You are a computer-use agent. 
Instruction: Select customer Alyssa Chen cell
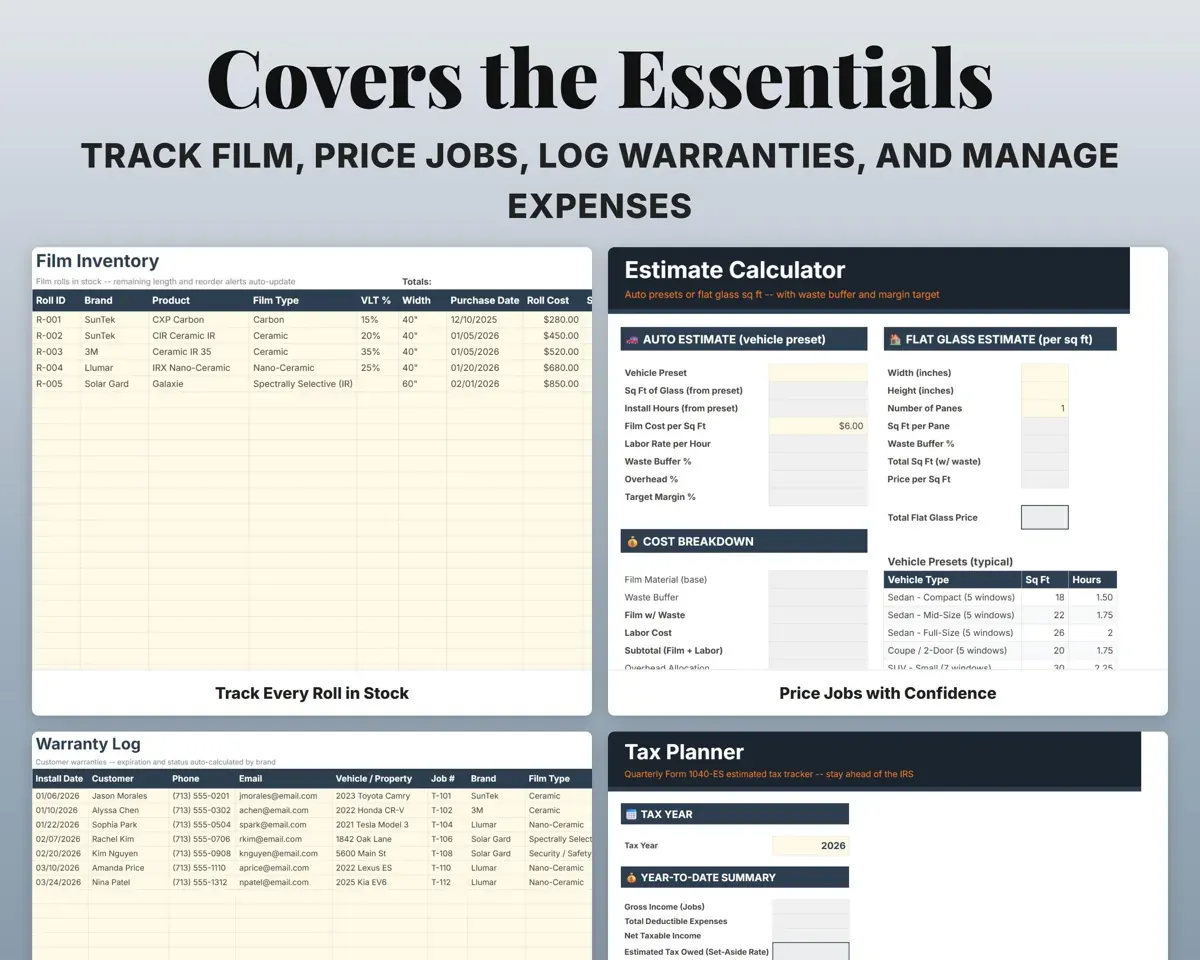(128, 810)
